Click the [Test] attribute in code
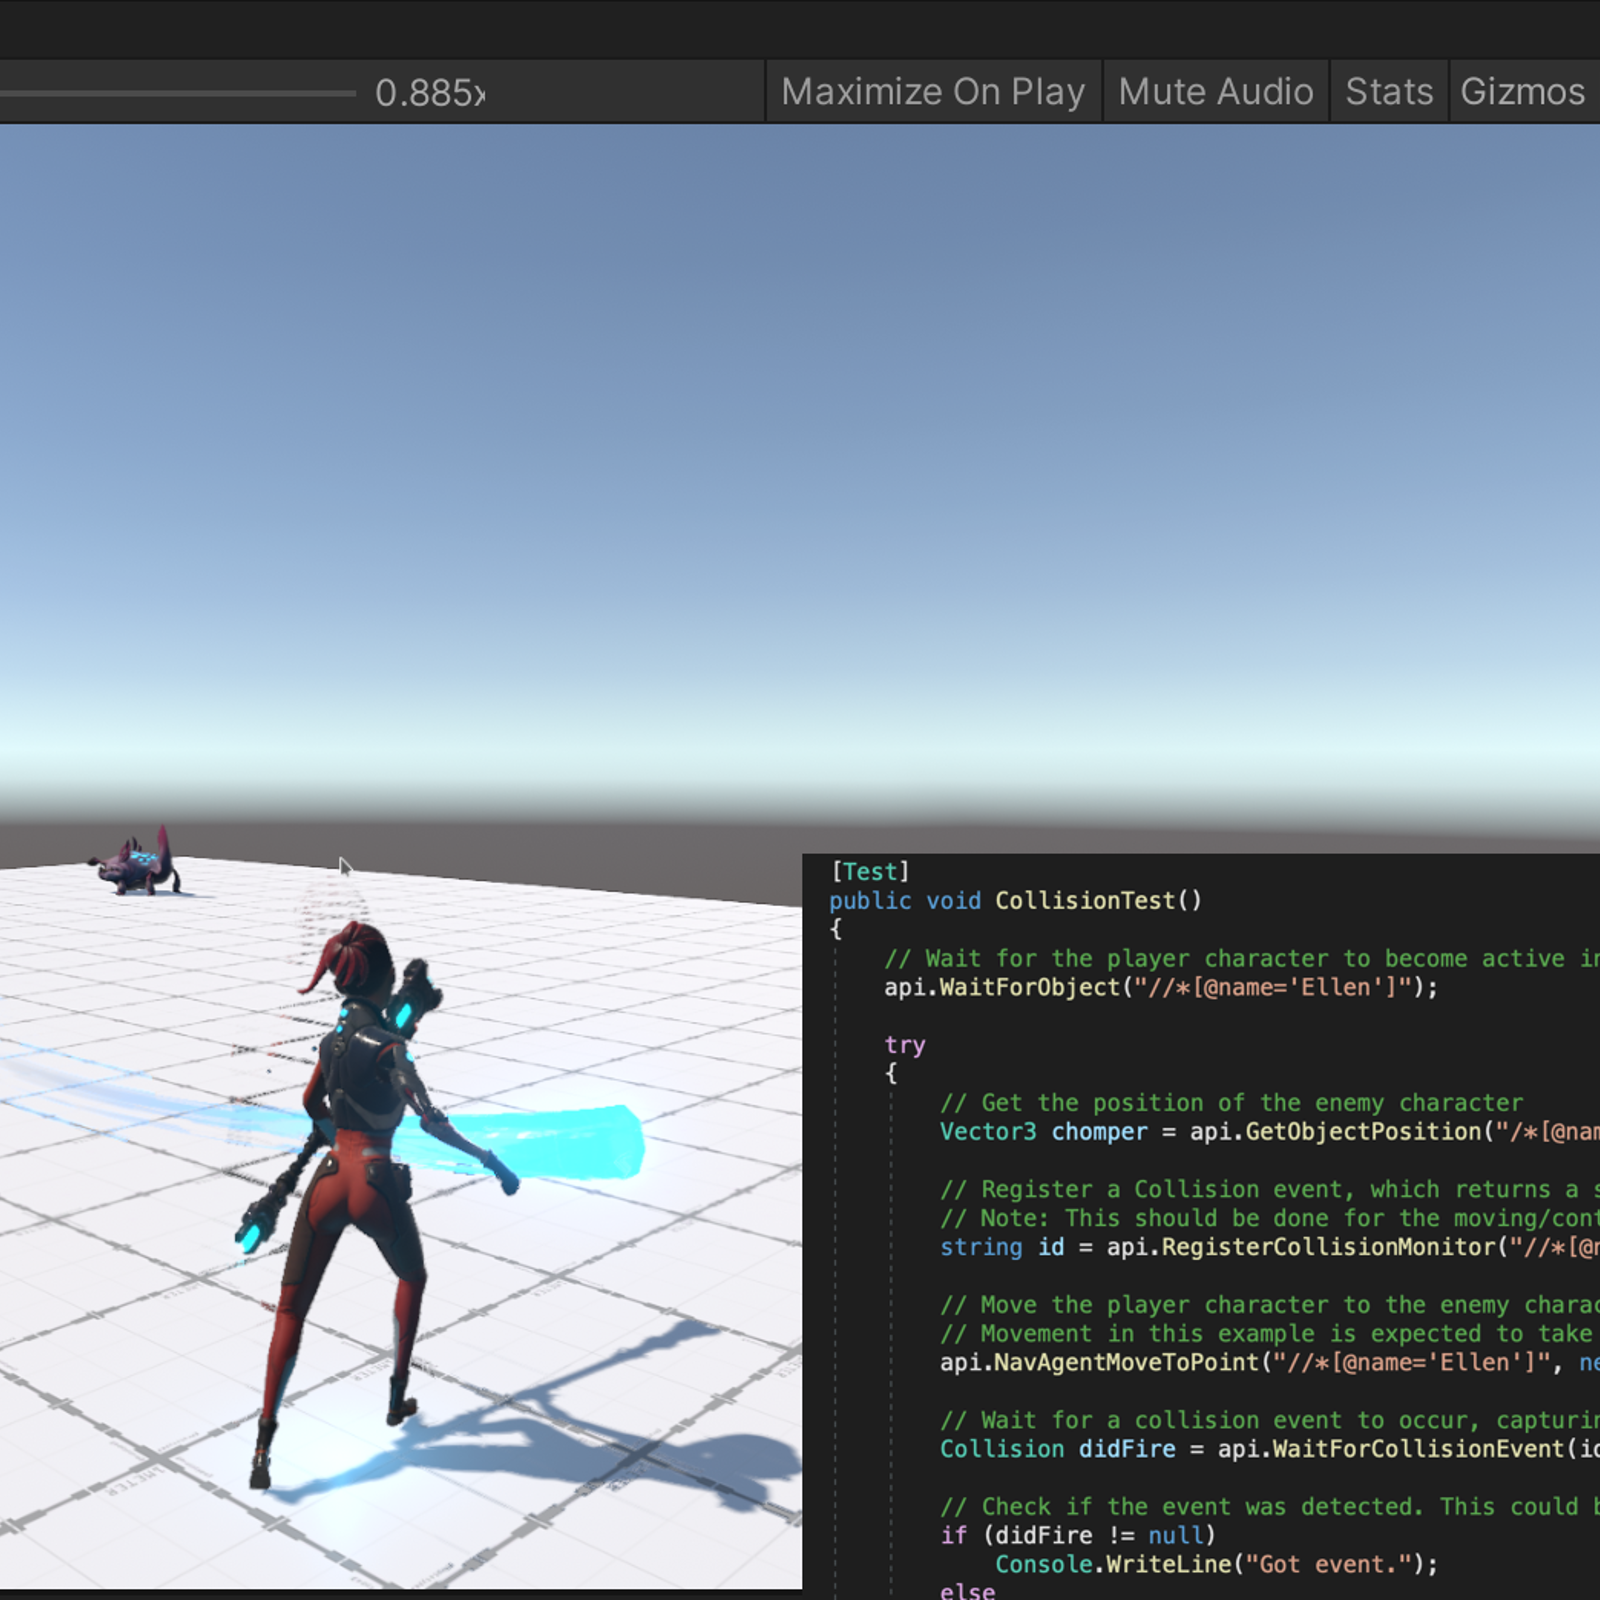The height and width of the screenshot is (1600, 1600). 870,871
